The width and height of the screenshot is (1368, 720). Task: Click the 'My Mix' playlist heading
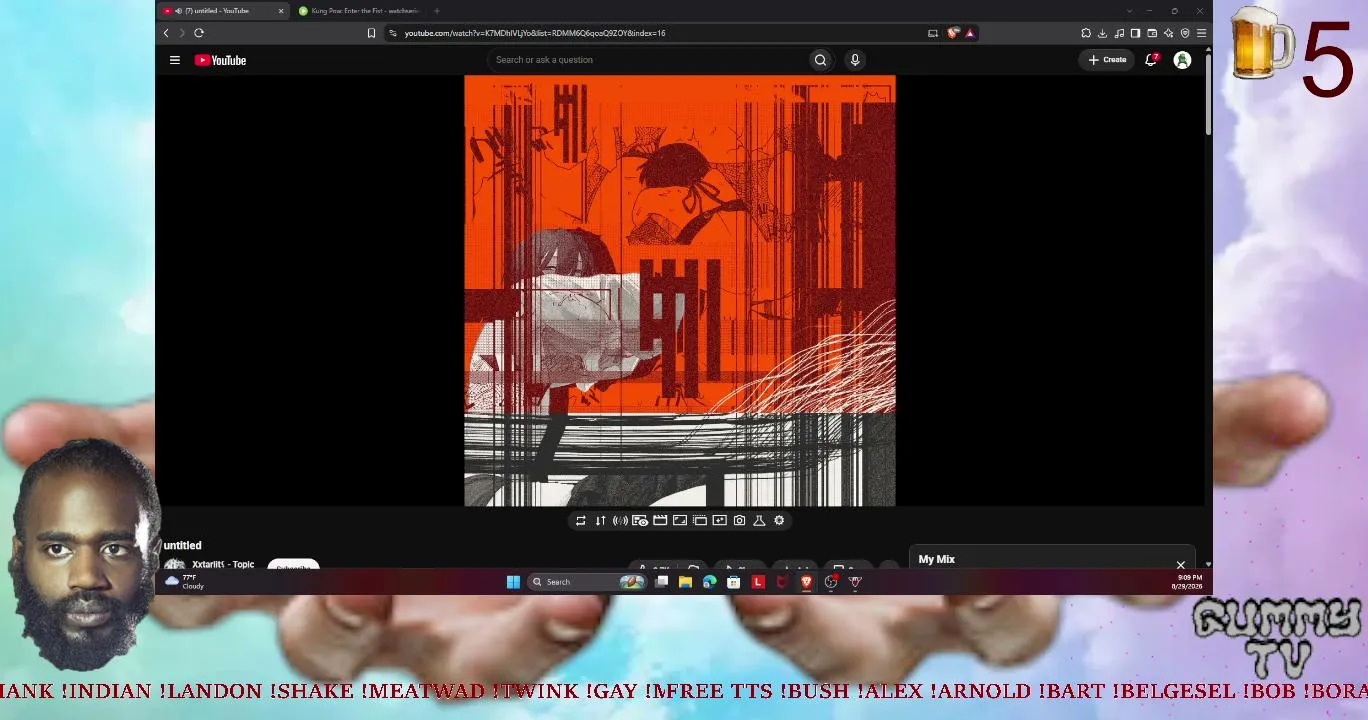tap(937, 559)
